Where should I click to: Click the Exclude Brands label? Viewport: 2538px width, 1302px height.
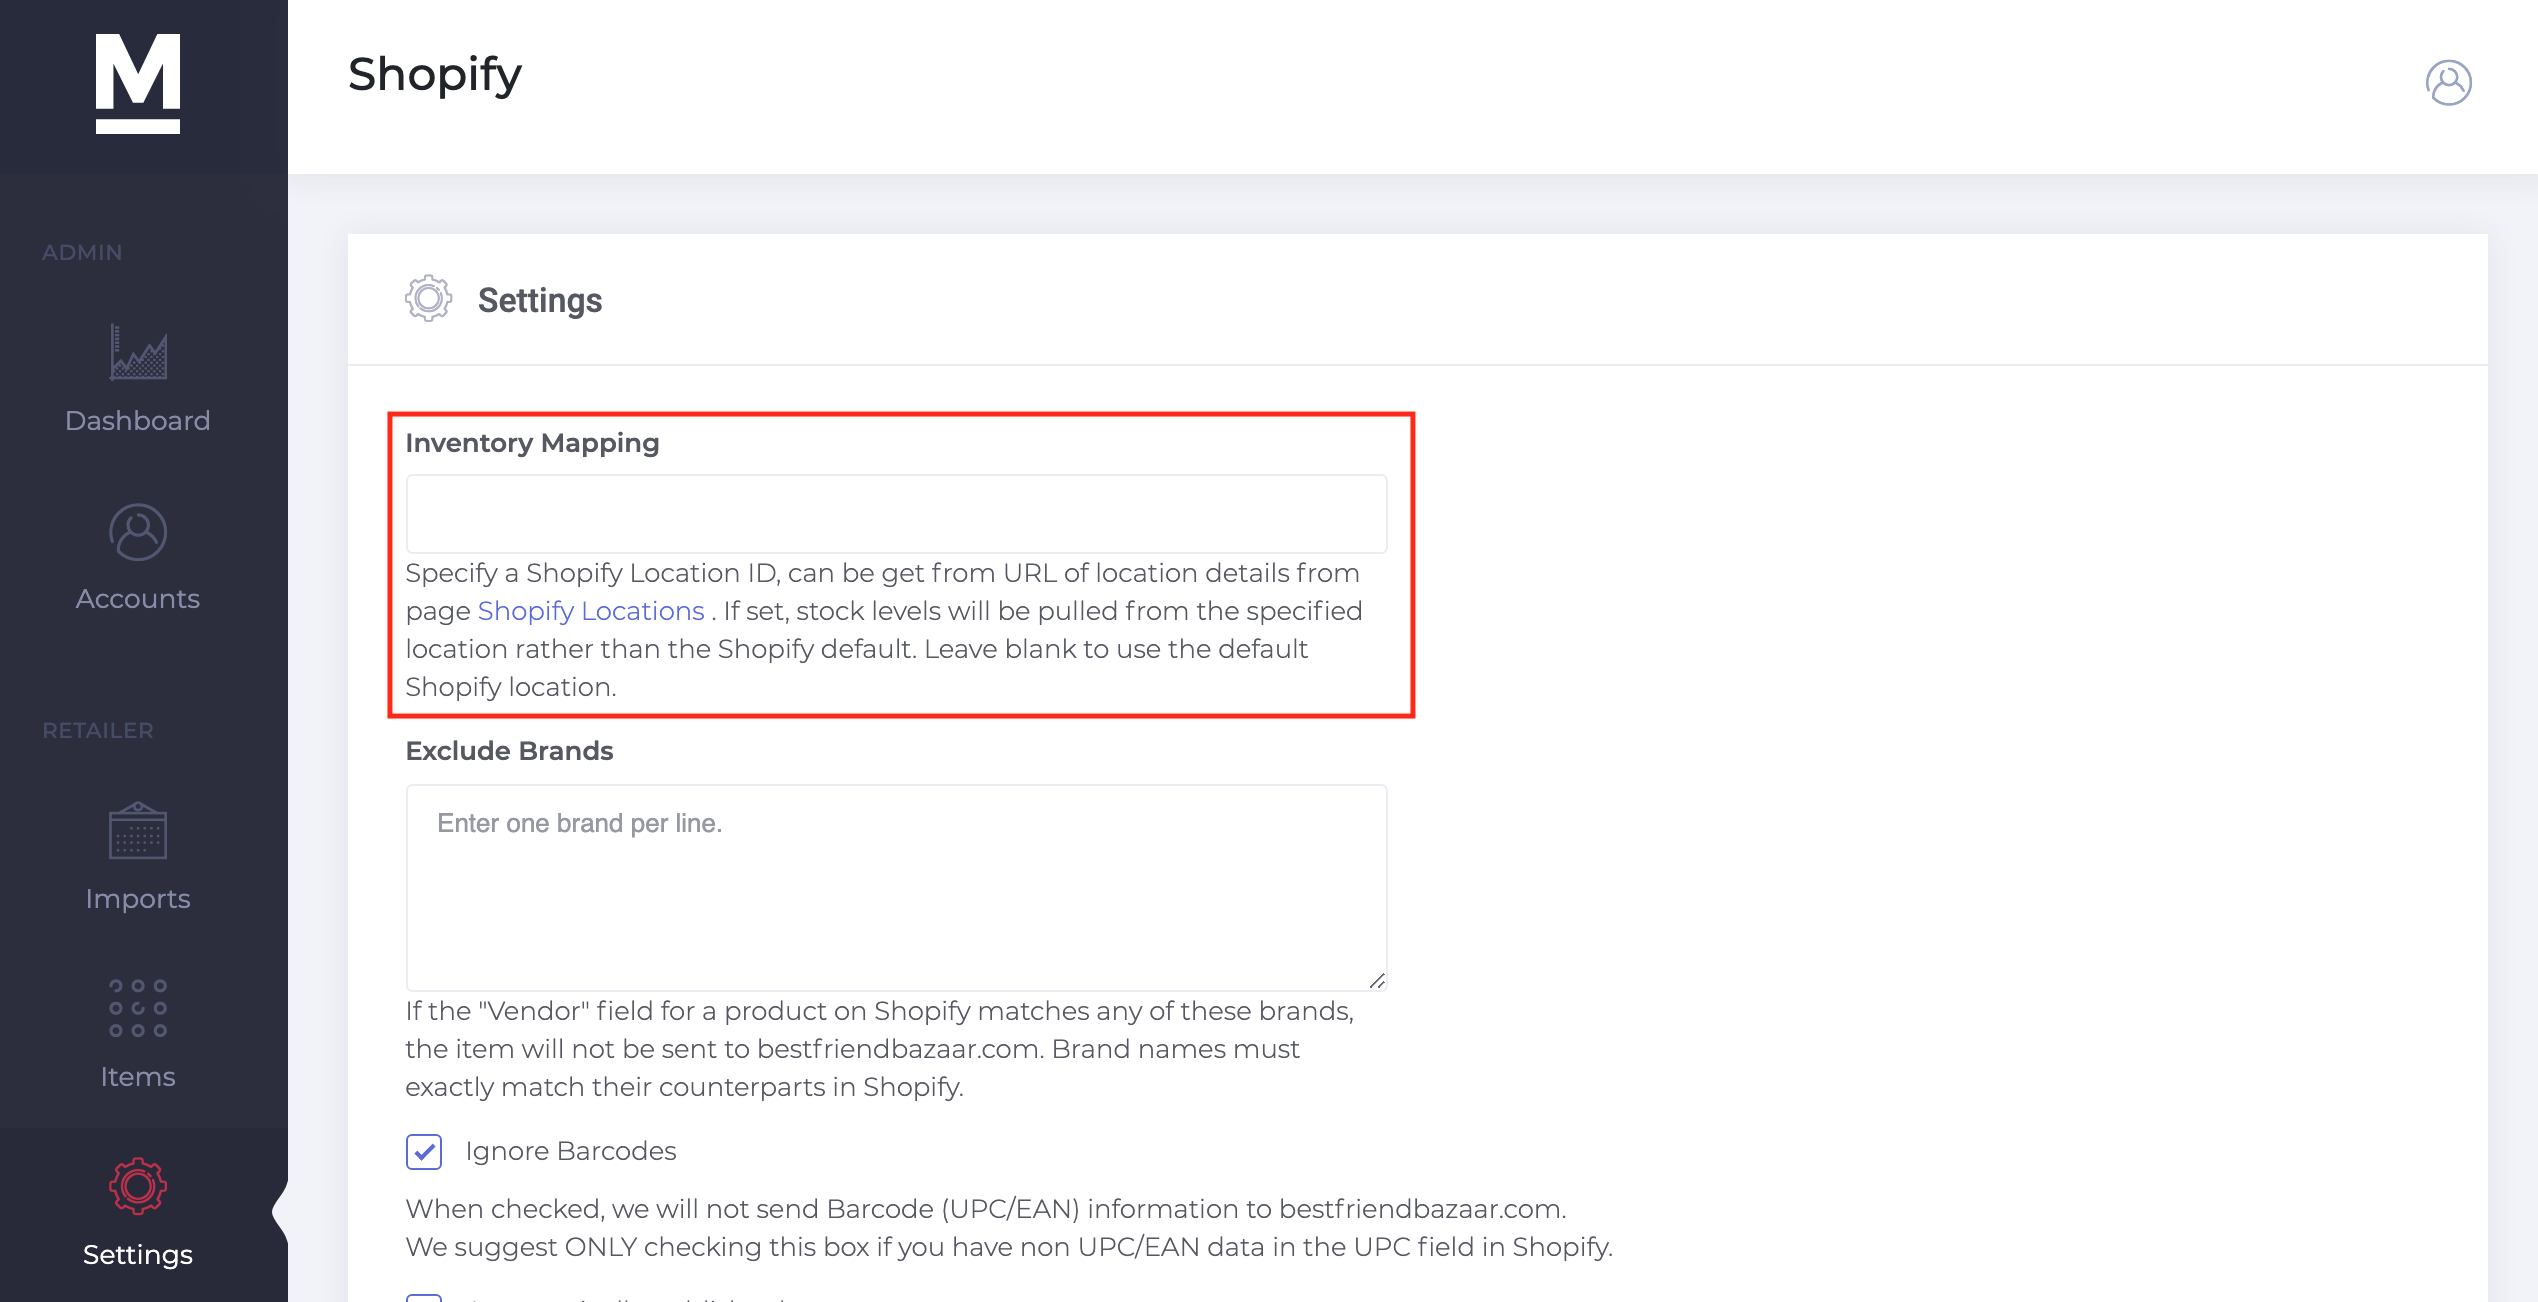coord(509,751)
